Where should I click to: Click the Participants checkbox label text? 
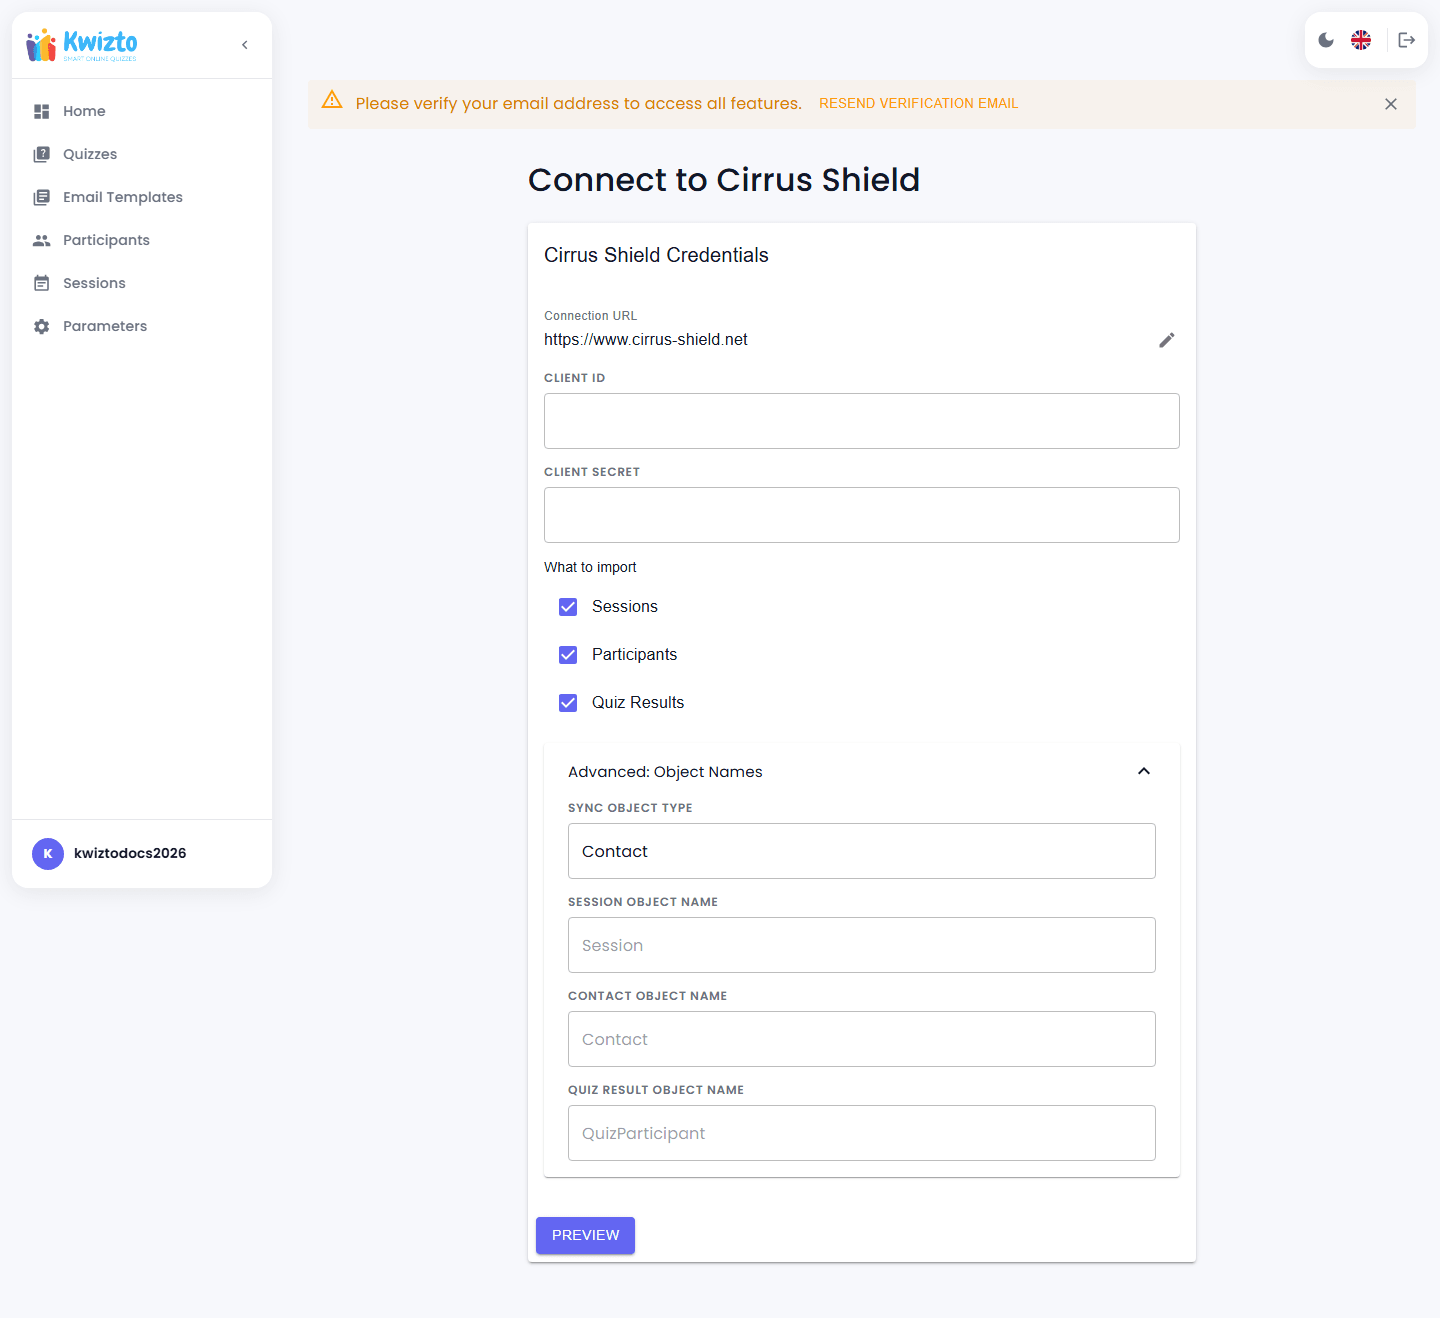pos(634,655)
